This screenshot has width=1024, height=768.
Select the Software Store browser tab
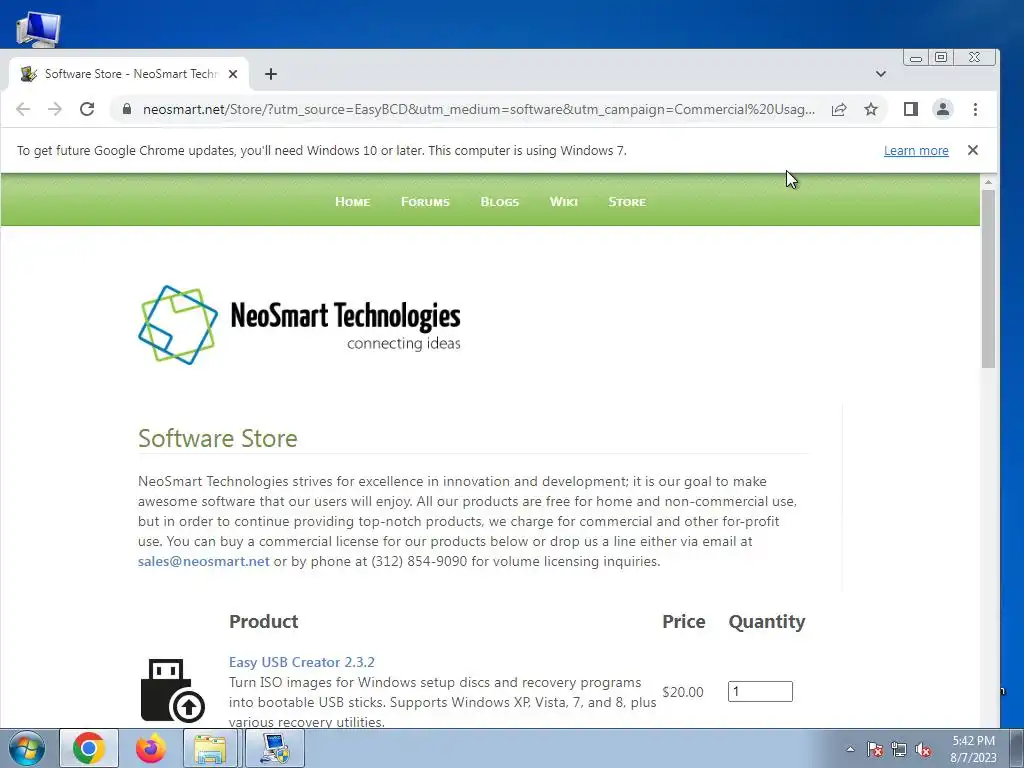129,74
